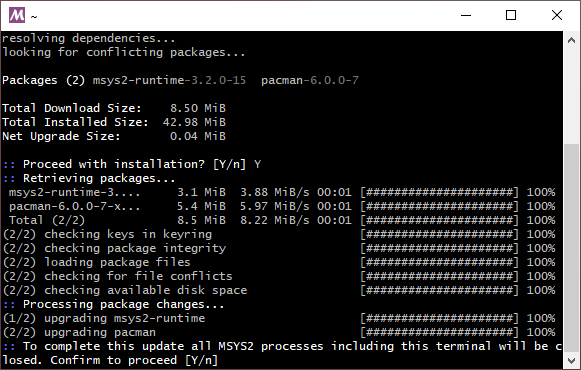The width and height of the screenshot is (581, 370).
Task: Click the vertical scrollbar thumb
Action: [x=571, y=247]
